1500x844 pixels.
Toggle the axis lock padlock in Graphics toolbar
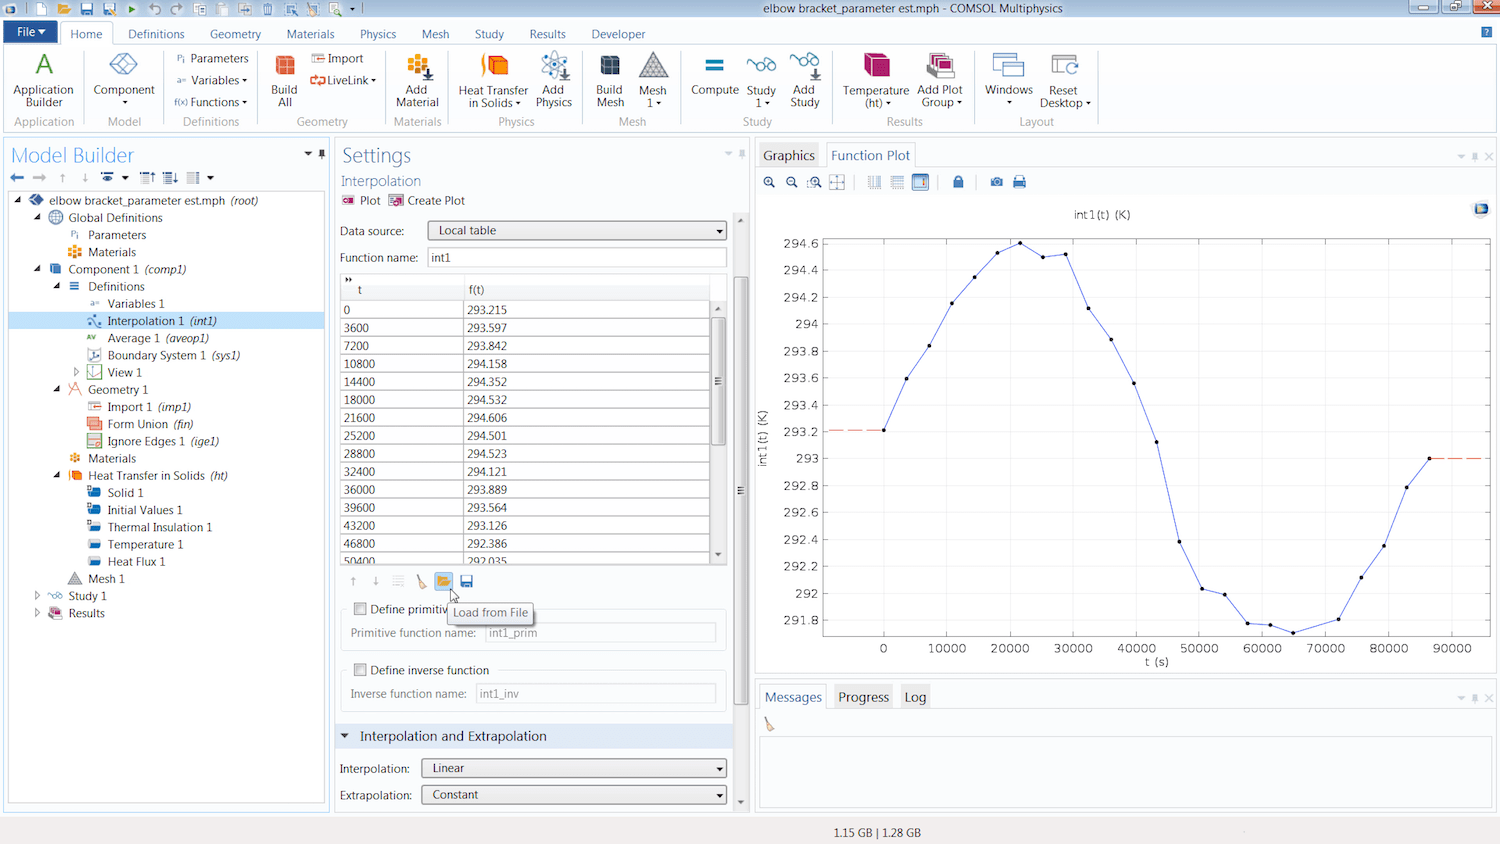click(x=958, y=182)
